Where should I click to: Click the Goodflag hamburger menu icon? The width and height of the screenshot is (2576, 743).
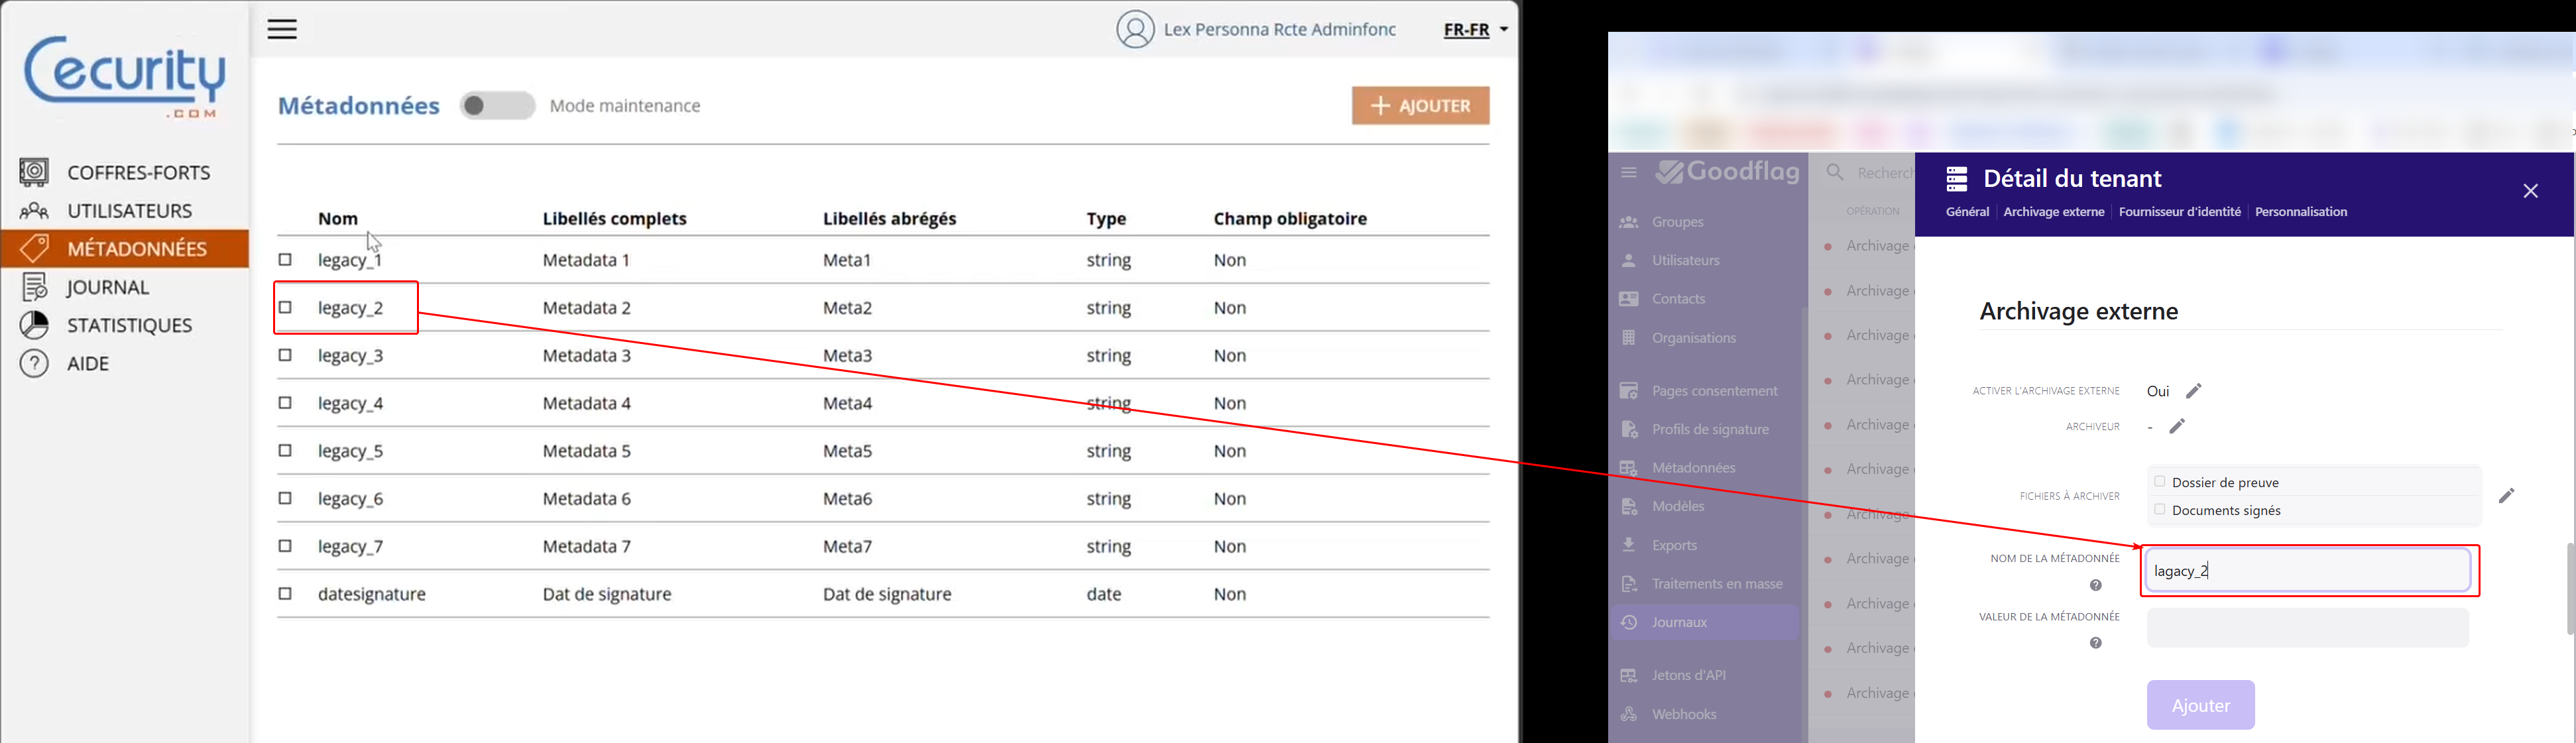(1629, 173)
